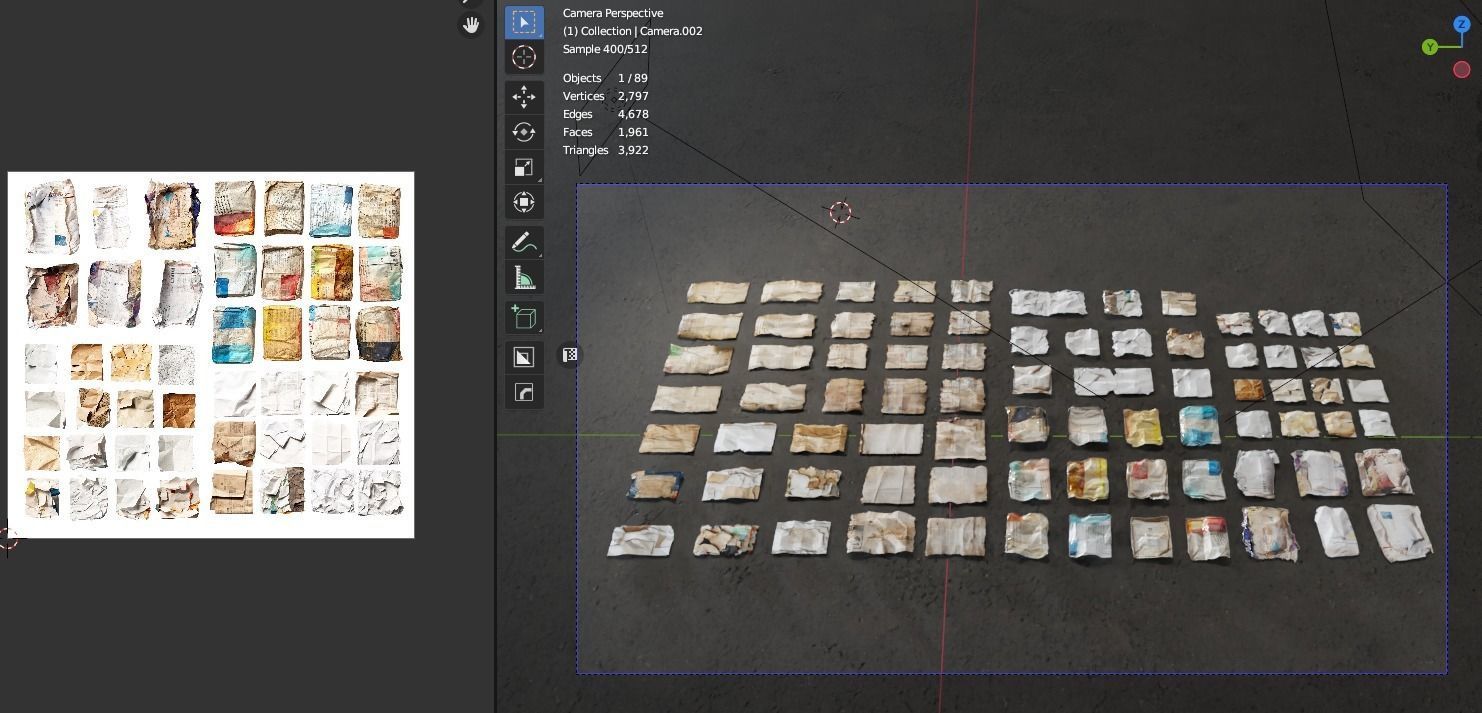Screen dimensions: 1482x713
Task: Click the red axis ball below the gizmo
Action: pyautogui.click(x=1461, y=69)
